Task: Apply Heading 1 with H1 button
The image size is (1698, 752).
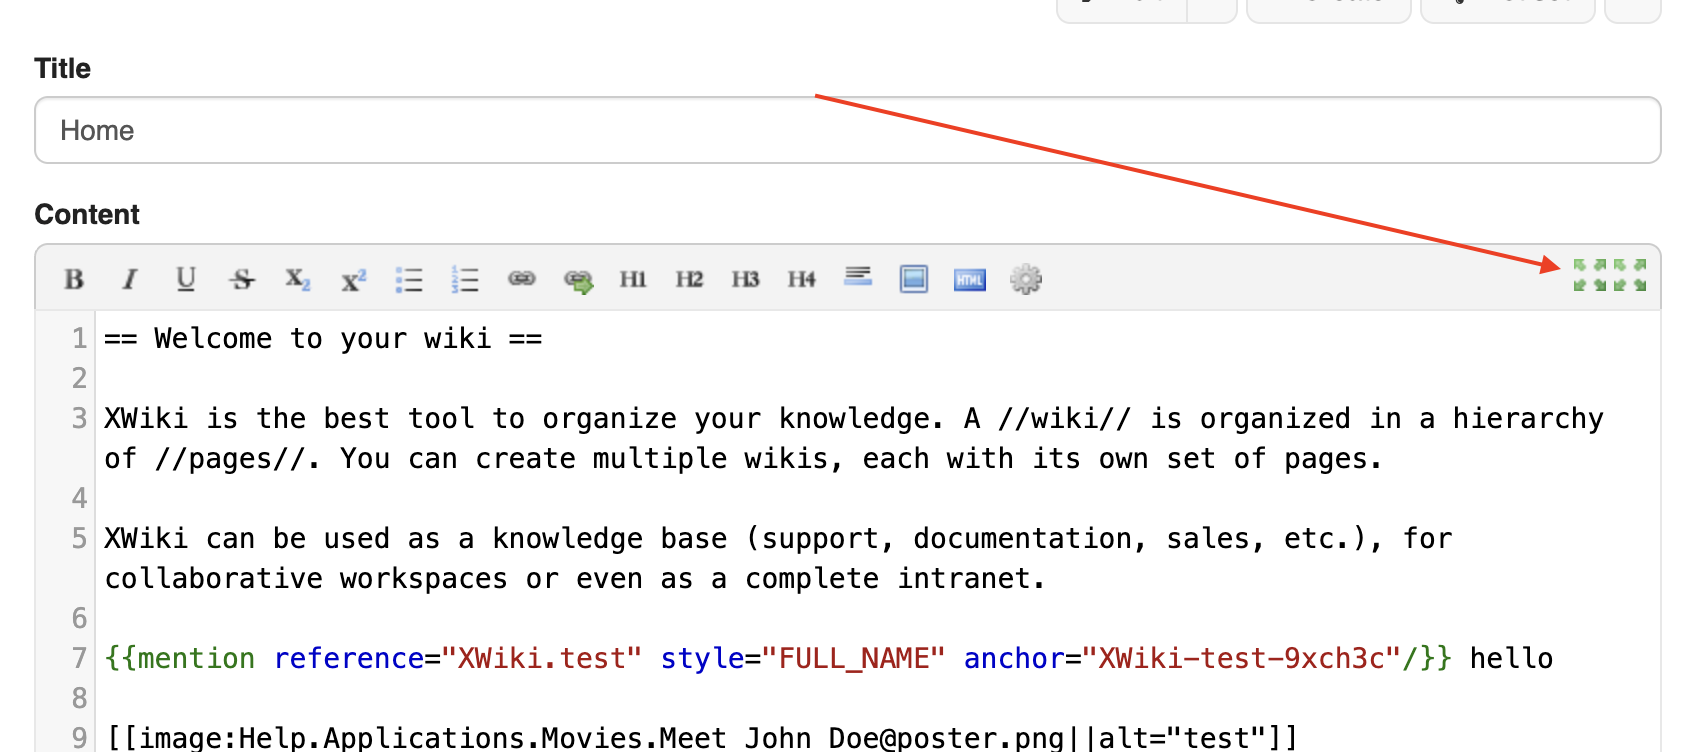Action: [x=633, y=279]
